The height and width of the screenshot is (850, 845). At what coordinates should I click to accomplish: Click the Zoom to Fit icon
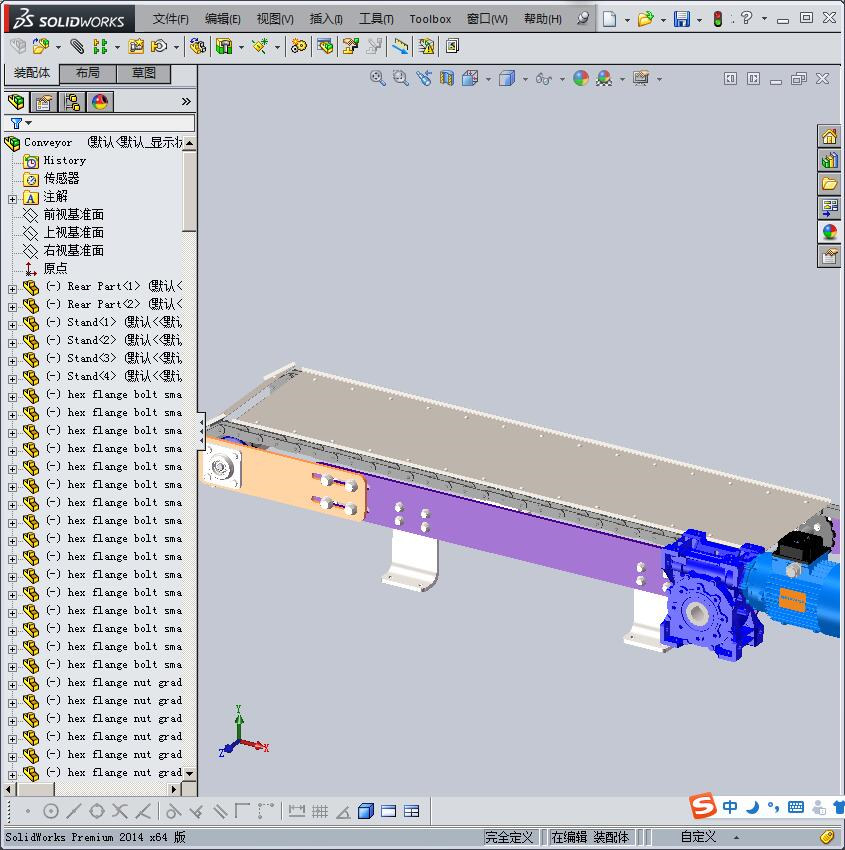click(377, 79)
